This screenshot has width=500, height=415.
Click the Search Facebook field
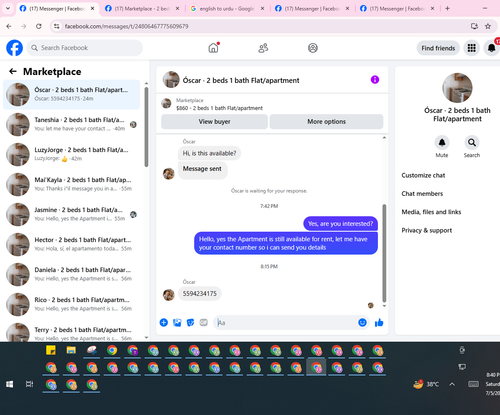[x=85, y=48]
